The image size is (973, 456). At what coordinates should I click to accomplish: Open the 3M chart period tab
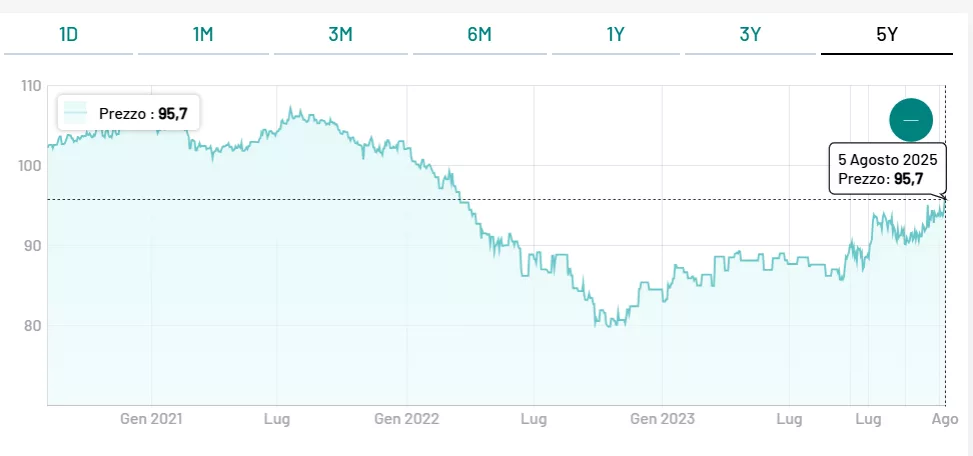(x=340, y=34)
